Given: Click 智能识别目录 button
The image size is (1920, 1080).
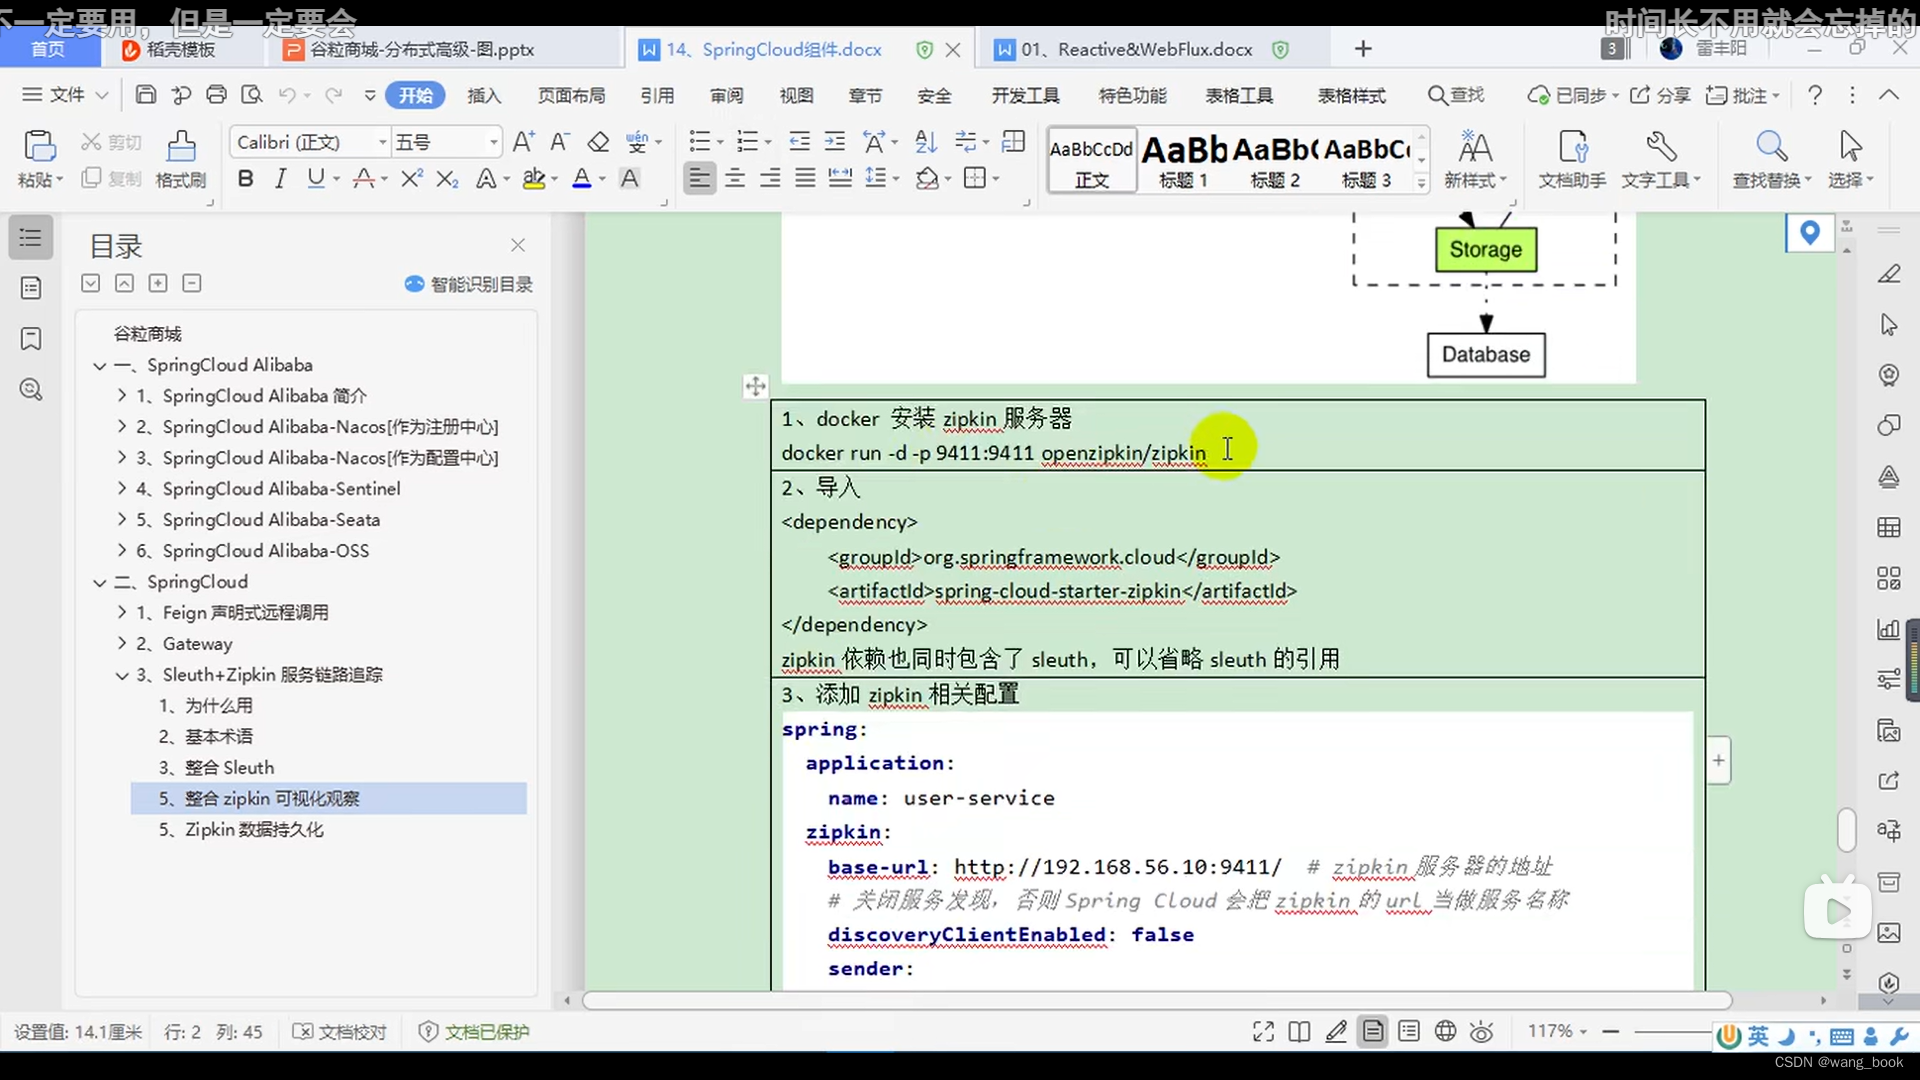Looking at the screenshot, I should 469,285.
